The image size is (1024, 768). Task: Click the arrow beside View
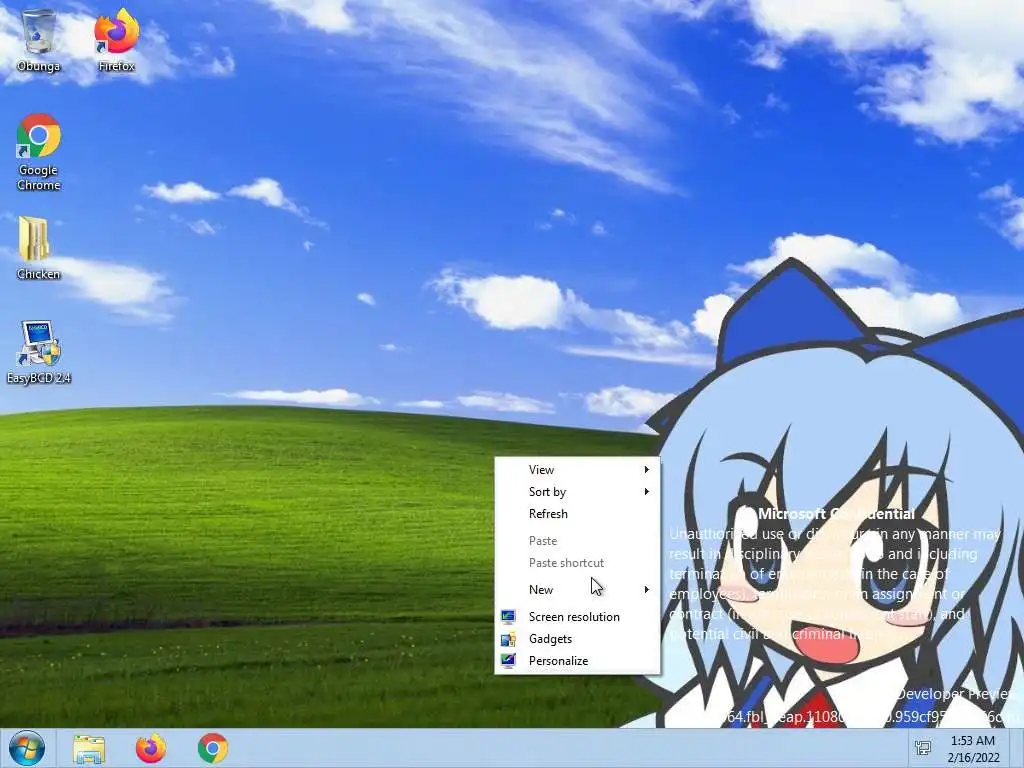pos(647,470)
